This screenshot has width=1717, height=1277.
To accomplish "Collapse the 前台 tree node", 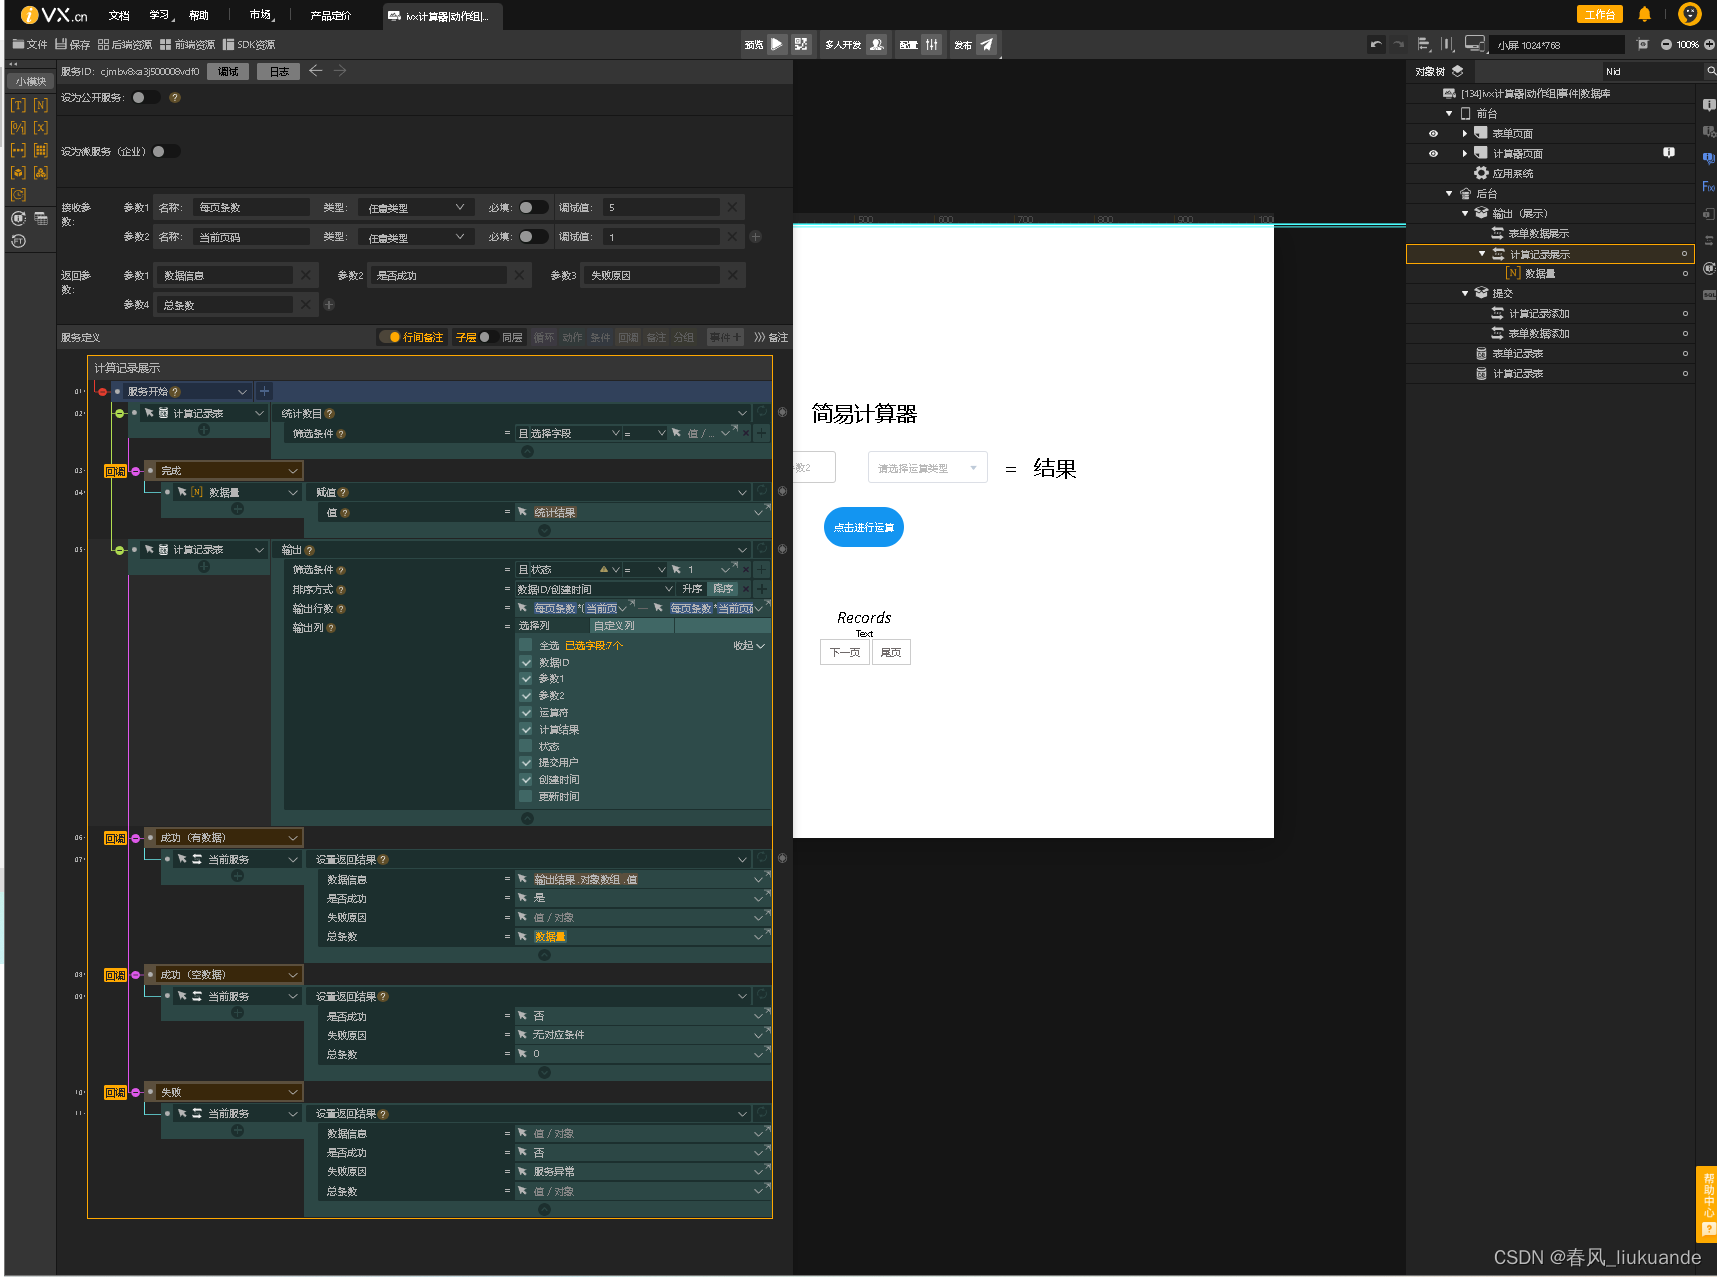I will [x=1449, y=114].
